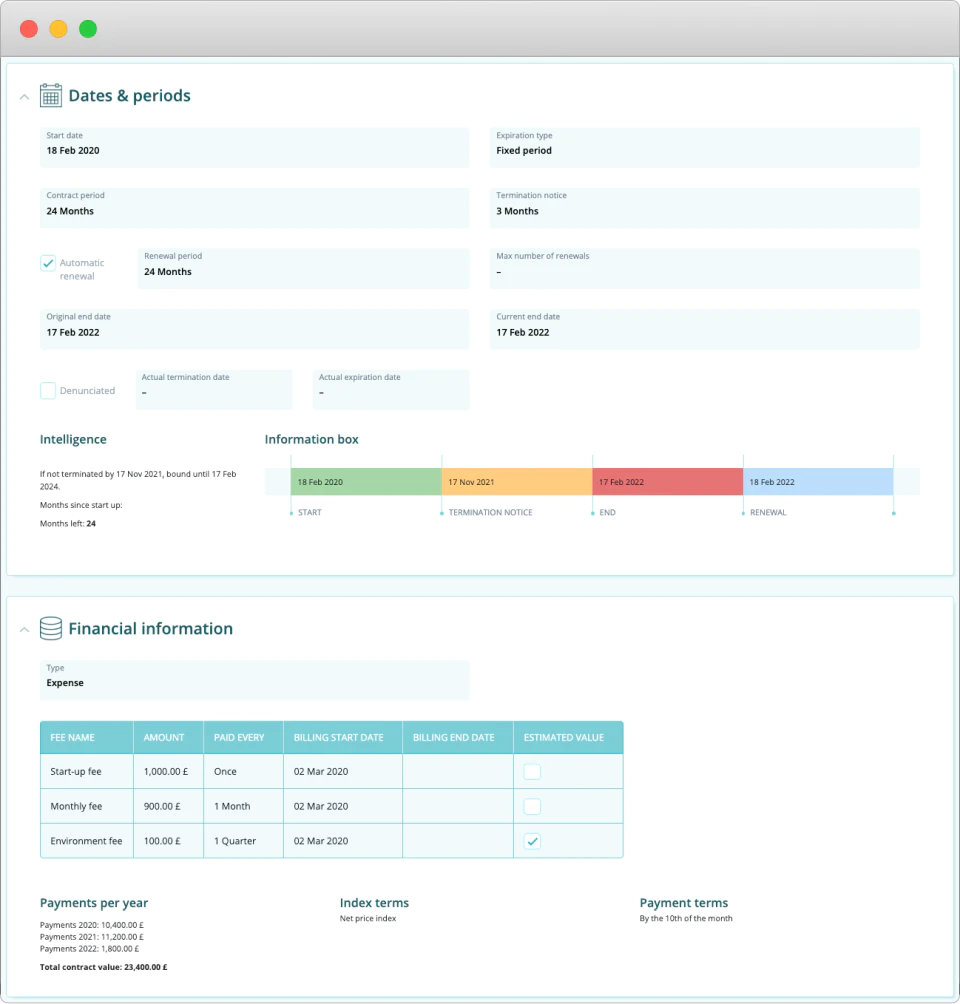Click the calendar icon beside Dates & periods

(x=51, y=95)
